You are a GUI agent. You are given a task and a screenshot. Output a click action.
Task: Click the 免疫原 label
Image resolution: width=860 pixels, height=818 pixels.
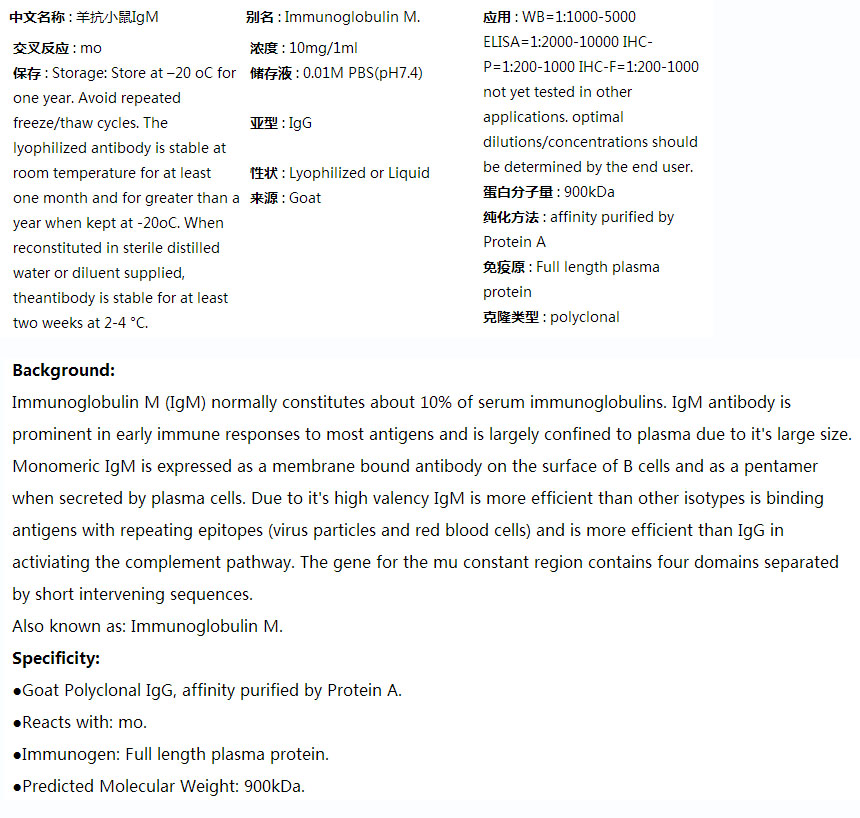503,267
